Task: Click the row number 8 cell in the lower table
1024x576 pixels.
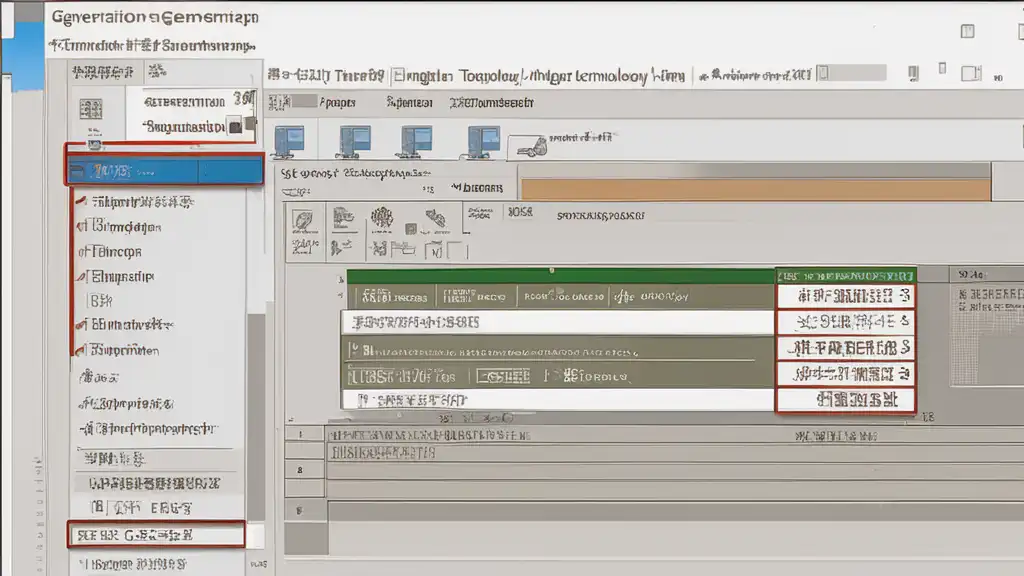Action: click(304, 470)
